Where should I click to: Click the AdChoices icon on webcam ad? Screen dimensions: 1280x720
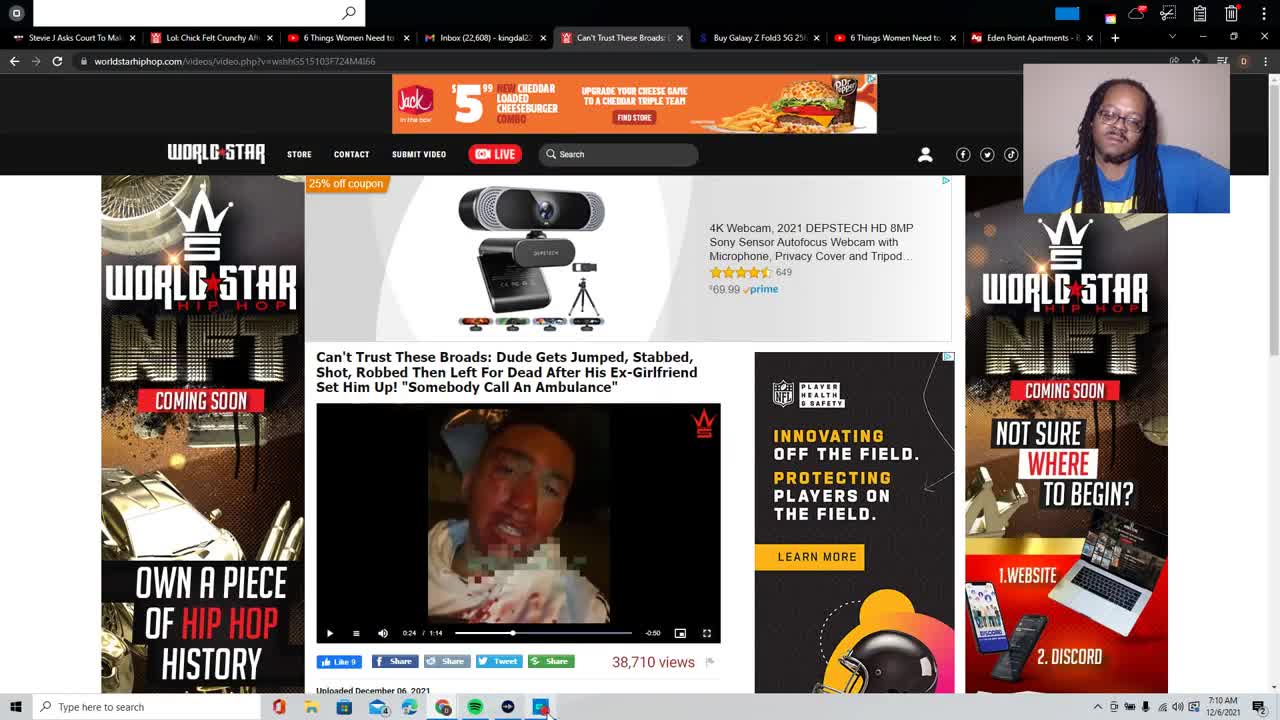945,181
